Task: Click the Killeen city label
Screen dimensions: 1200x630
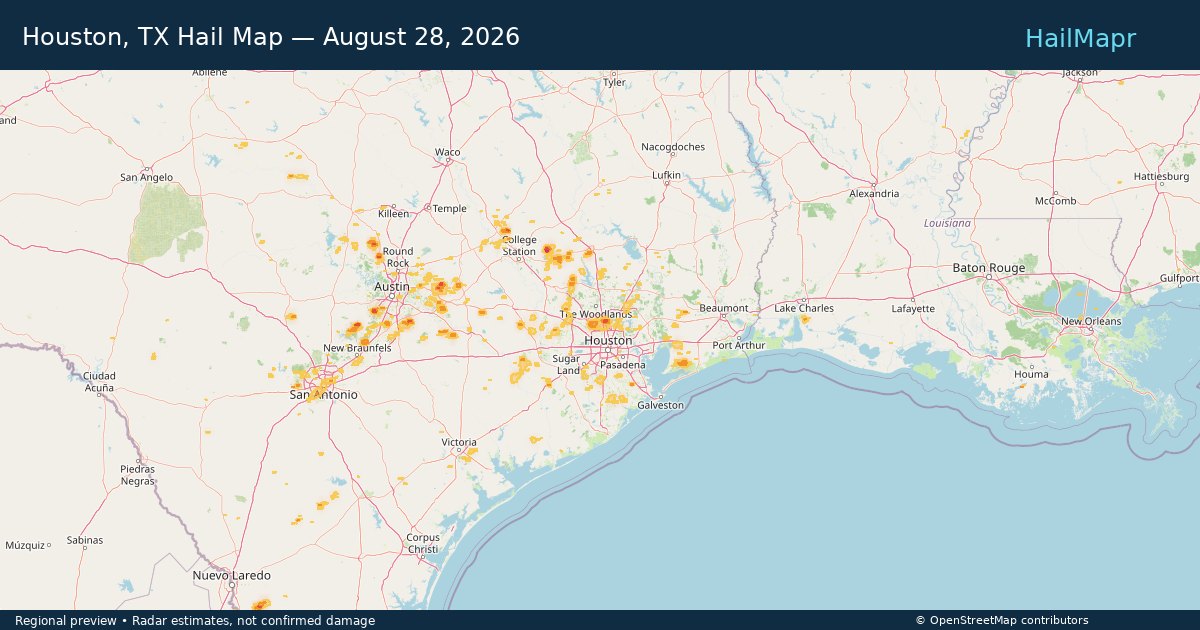Action: (394, 213)
